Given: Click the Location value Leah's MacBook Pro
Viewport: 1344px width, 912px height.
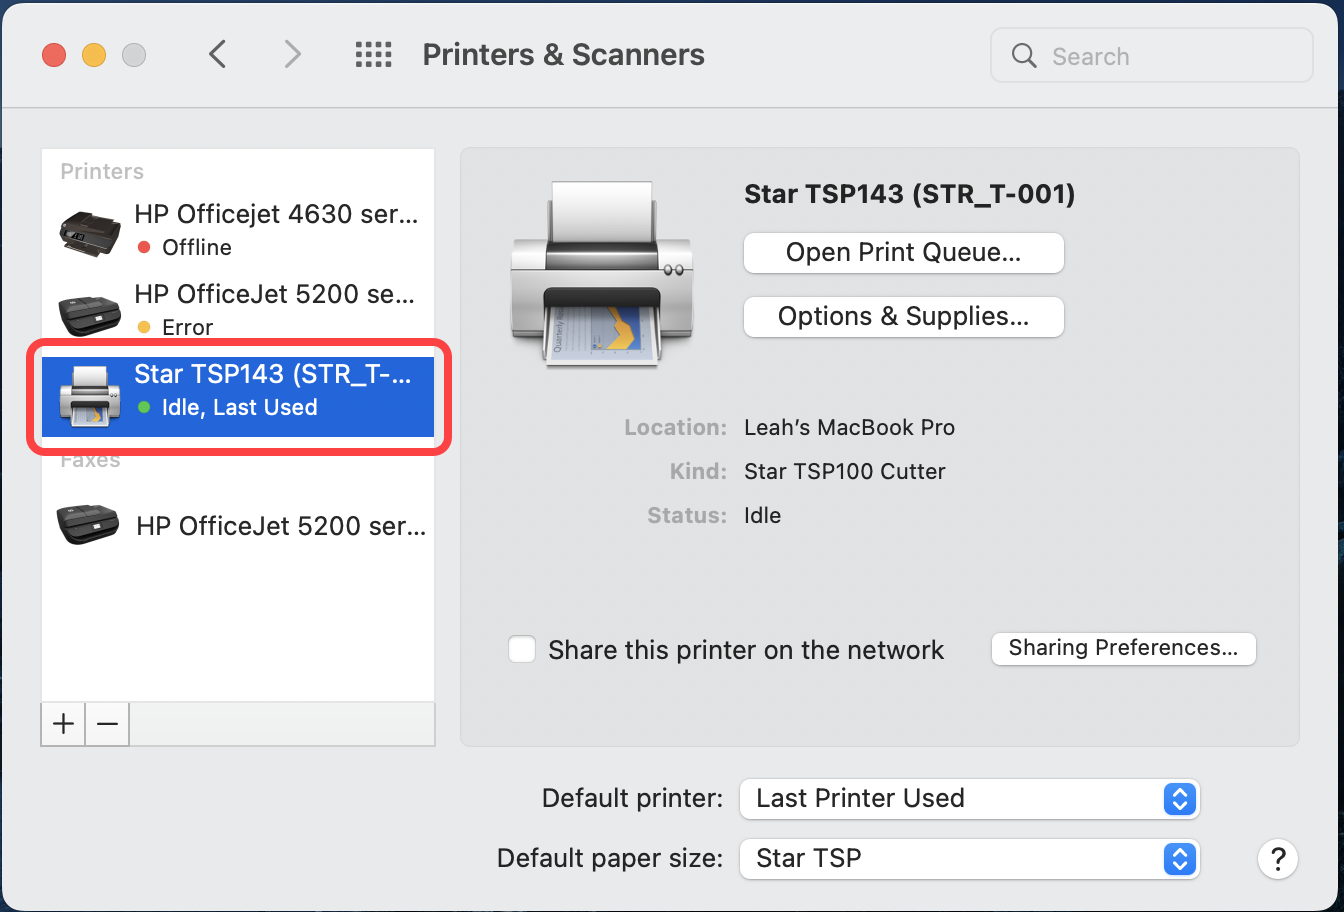Looking at the screenshot, I should (x=849, y=427).
